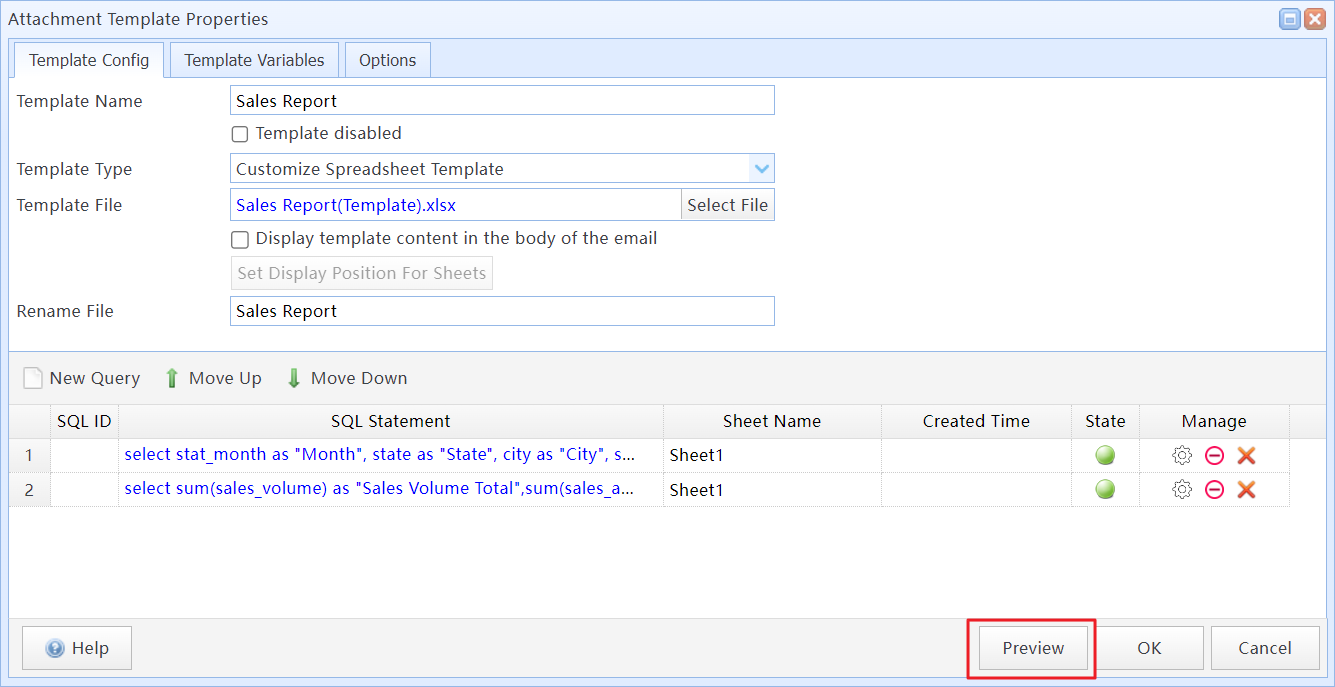The width and height of the screenshot is (1335, 687).
Task: Maximize the Attachment Template Properties dialog
Action: [x=1290, y=19]
